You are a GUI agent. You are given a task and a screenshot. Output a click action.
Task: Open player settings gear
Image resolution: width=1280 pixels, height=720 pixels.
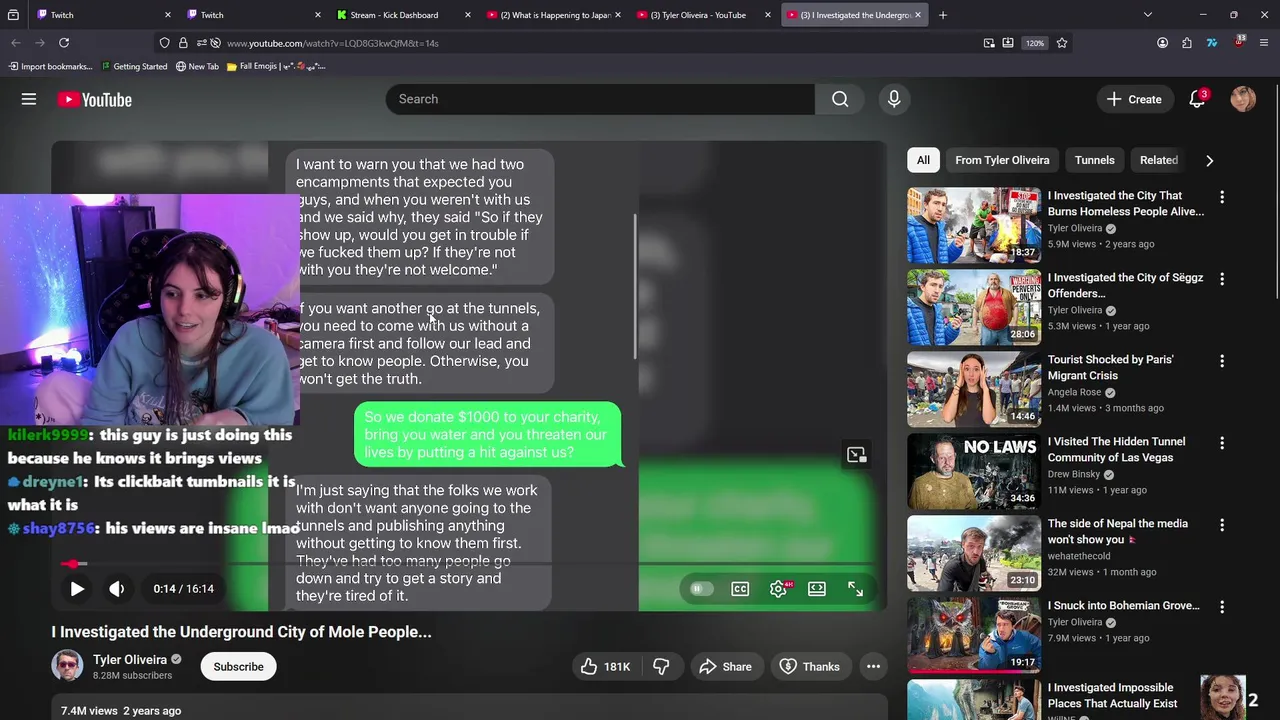pyautogui.click(x=778, y=589)
